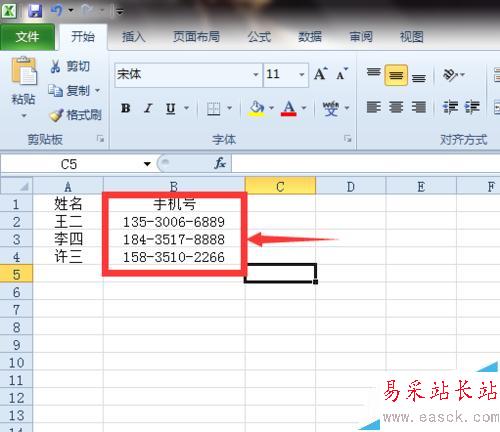This screenshot has width=500, height=432.
Task: Click the 格式刷 format painter
Action: pos(75,115)
